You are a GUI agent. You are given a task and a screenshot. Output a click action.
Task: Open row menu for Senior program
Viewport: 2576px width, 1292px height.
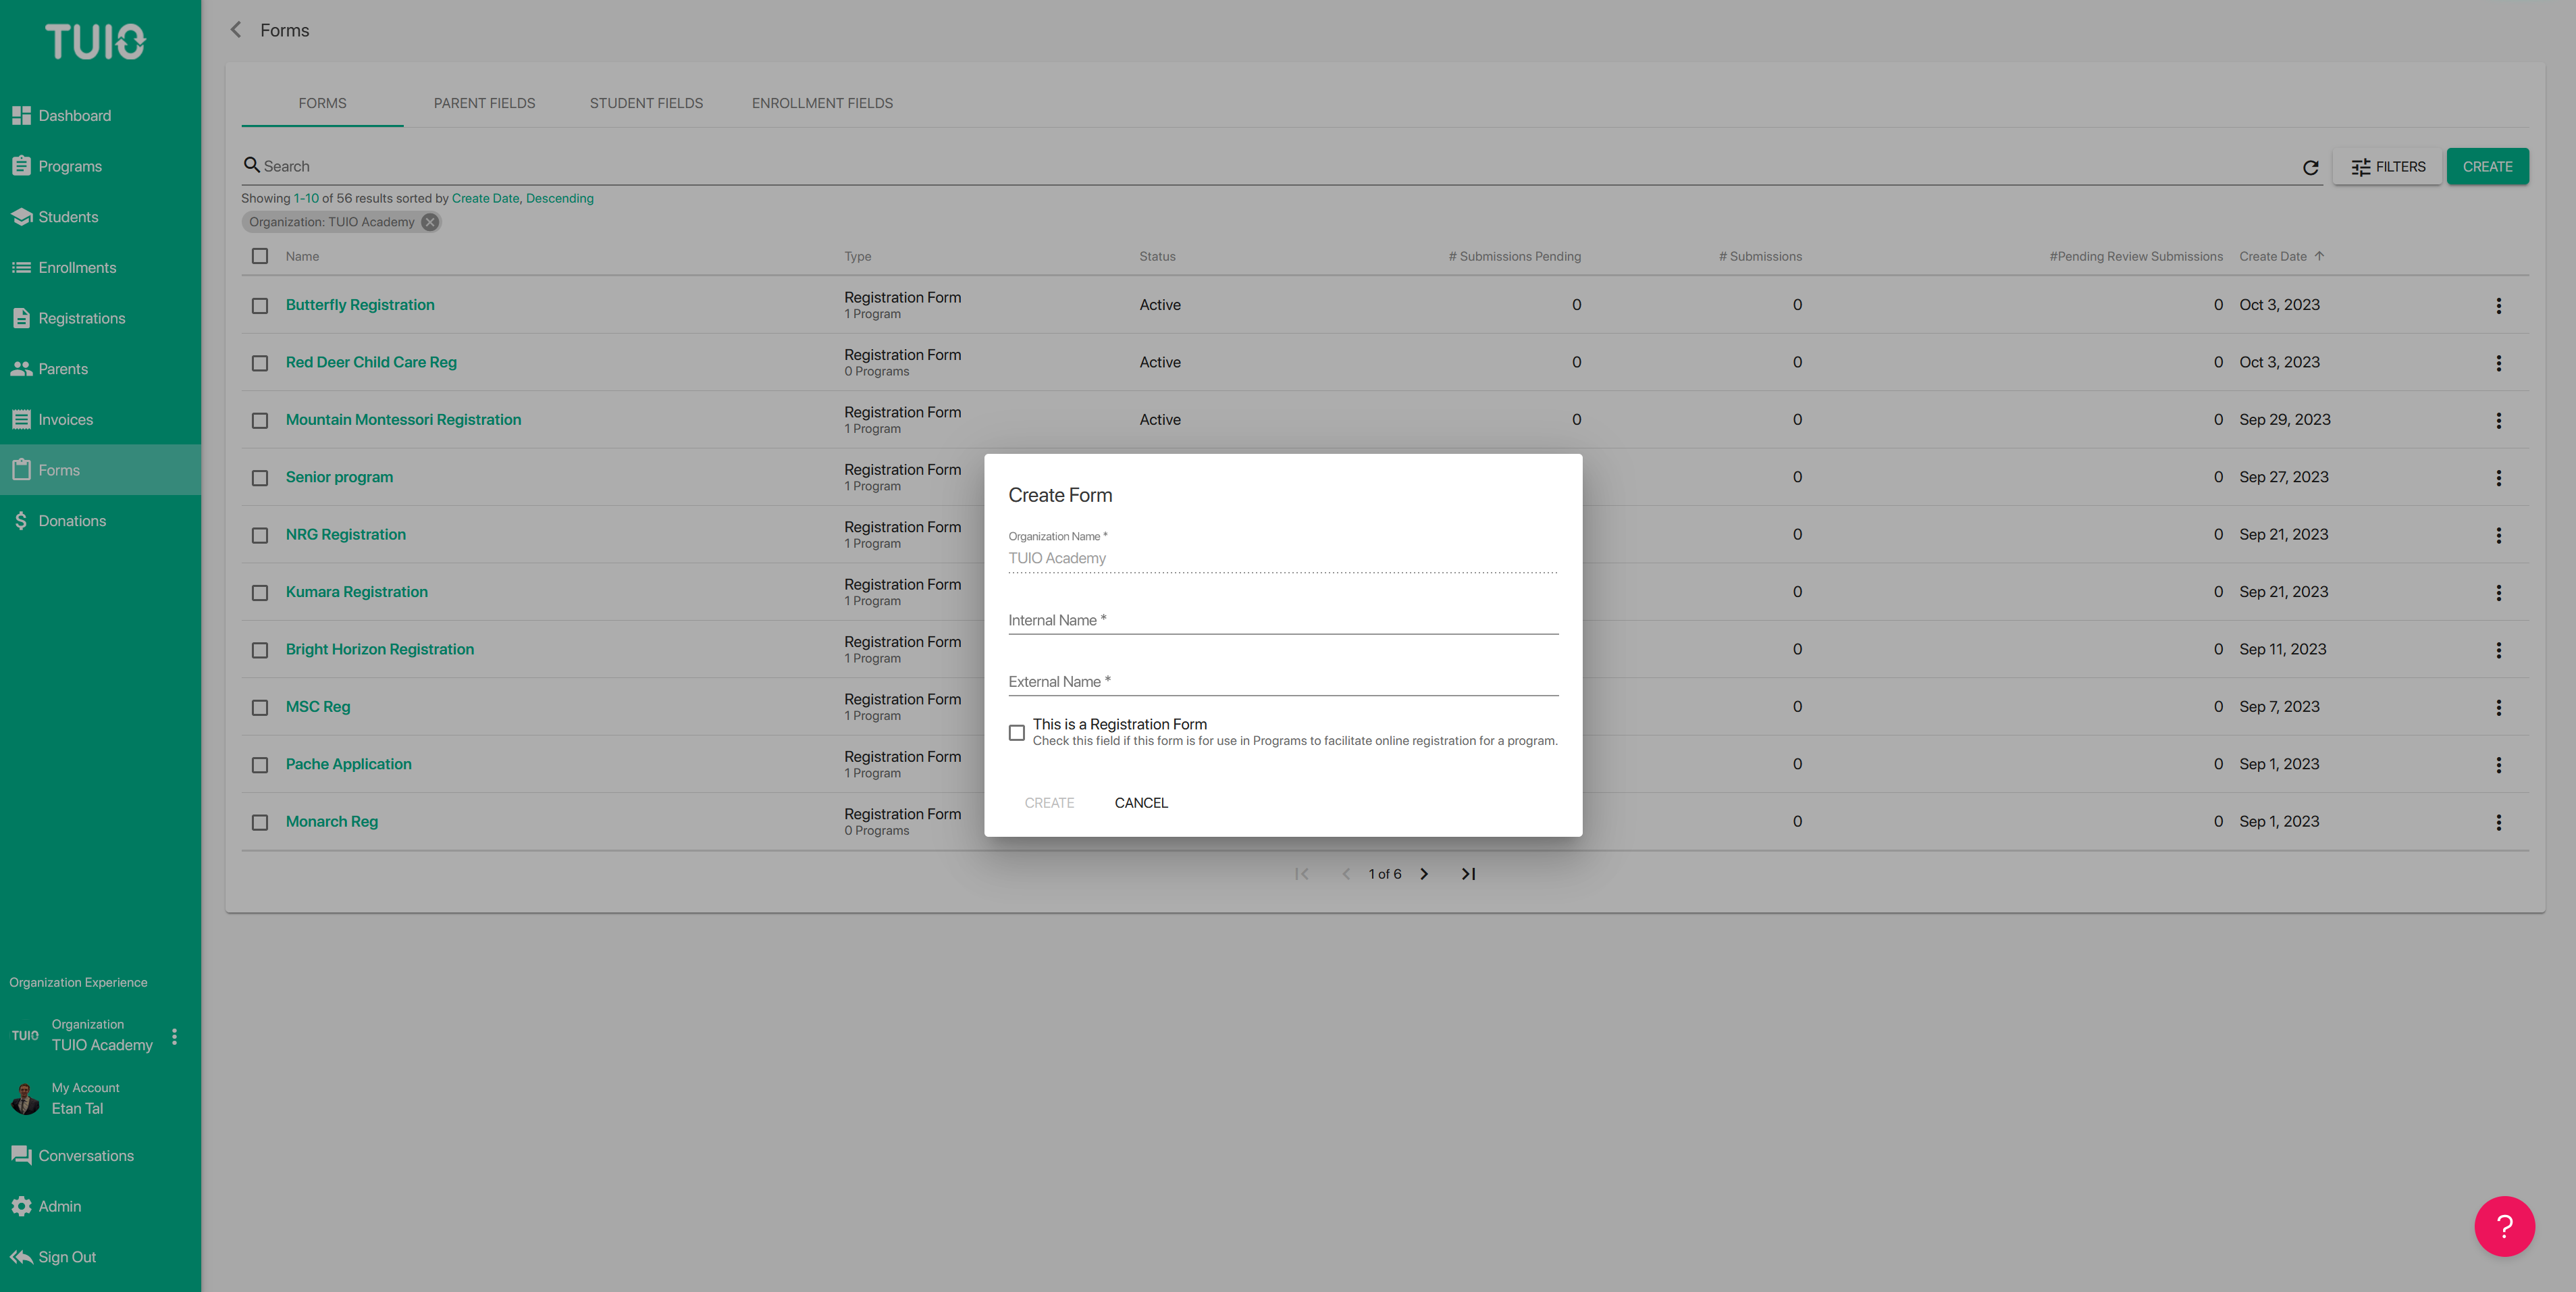[x=2498, y=478]
